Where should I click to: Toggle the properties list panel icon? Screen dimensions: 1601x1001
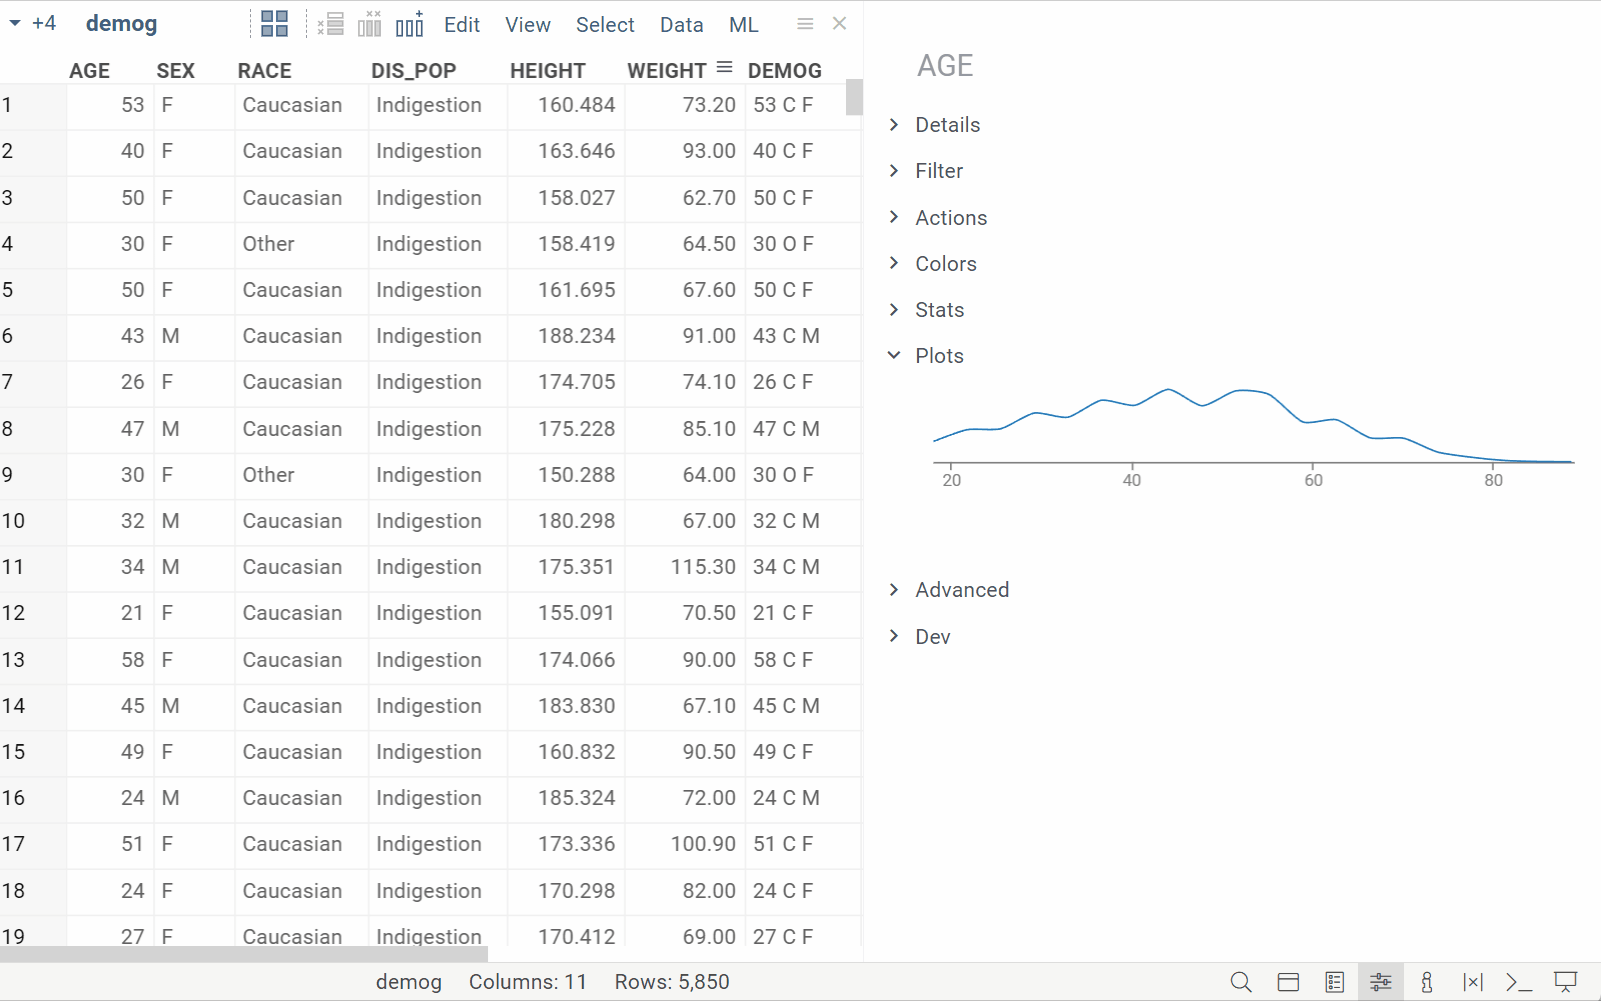(x=1334, y=982)
